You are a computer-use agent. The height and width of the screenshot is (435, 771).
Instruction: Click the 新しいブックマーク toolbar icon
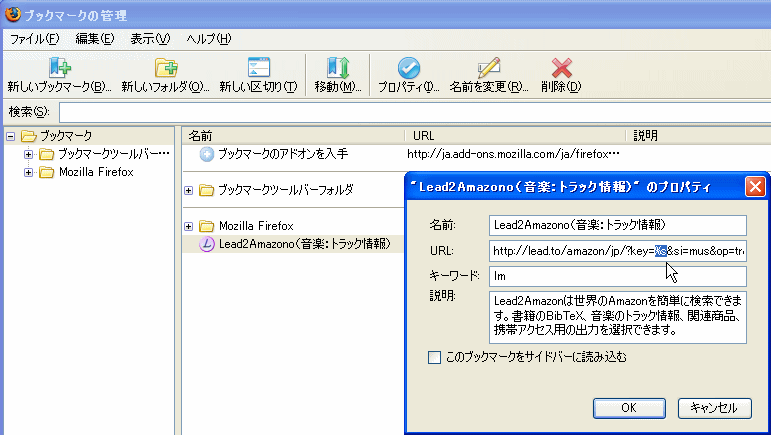[x=59, y=67]
